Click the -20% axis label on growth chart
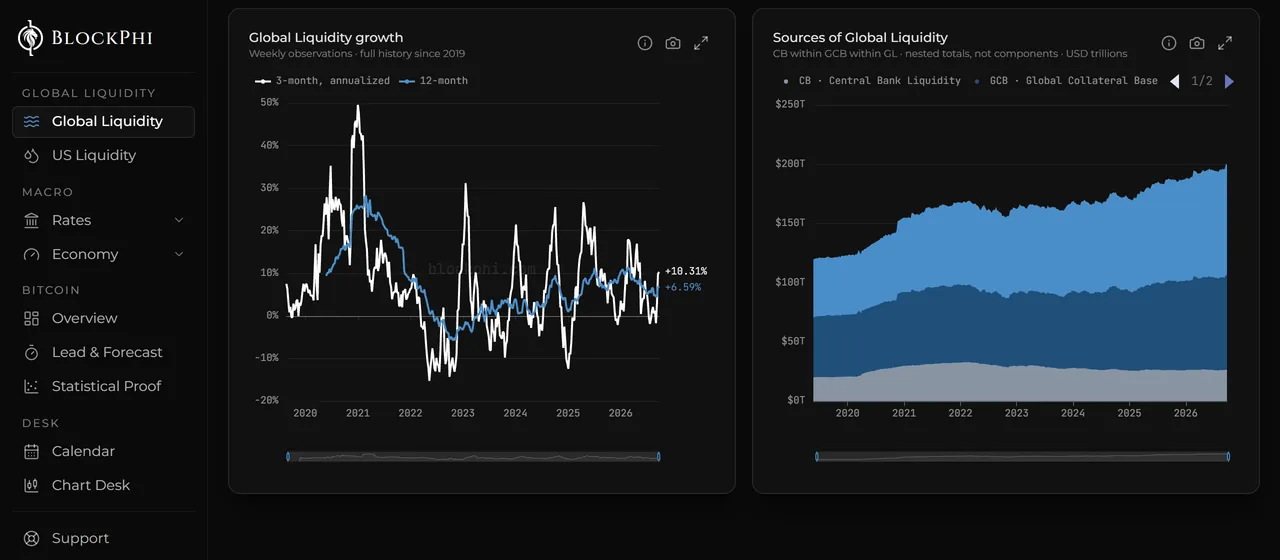 [267, 400]
